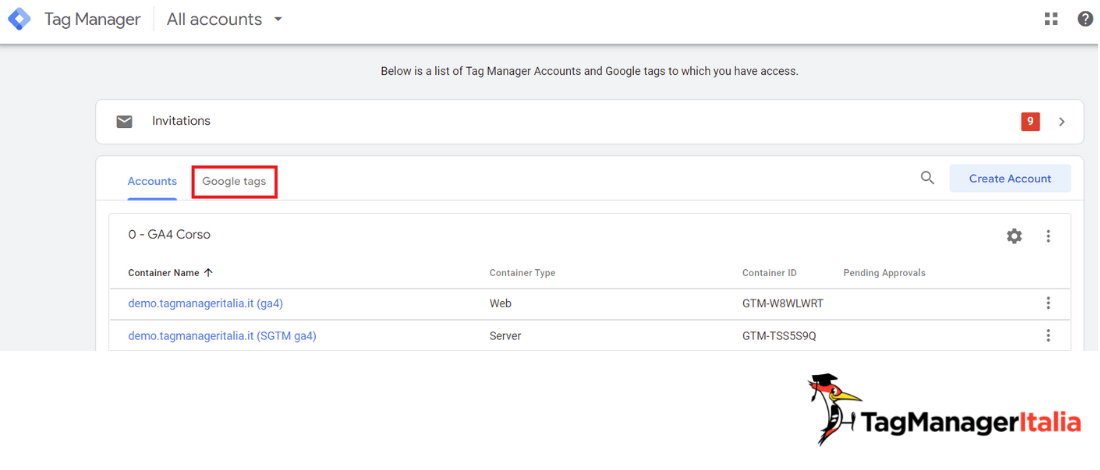Expand Invitations with the right chevron
The width and height of the screenshot is (1100, 470).
1061,121
